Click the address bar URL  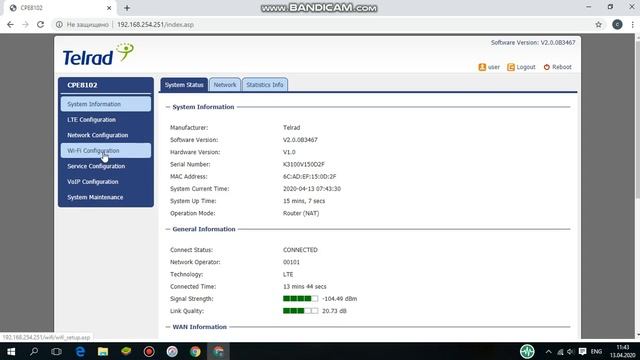point(155,24)
